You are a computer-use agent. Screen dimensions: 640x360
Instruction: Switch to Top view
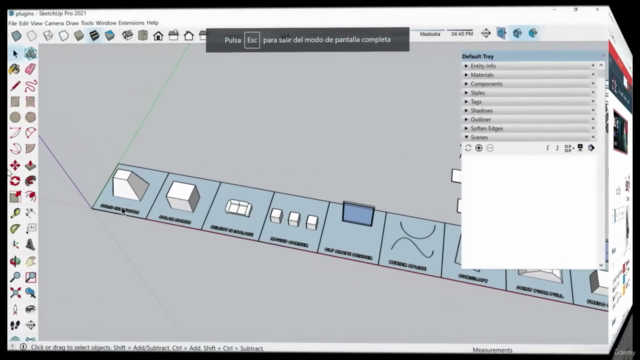coord(143,36)
